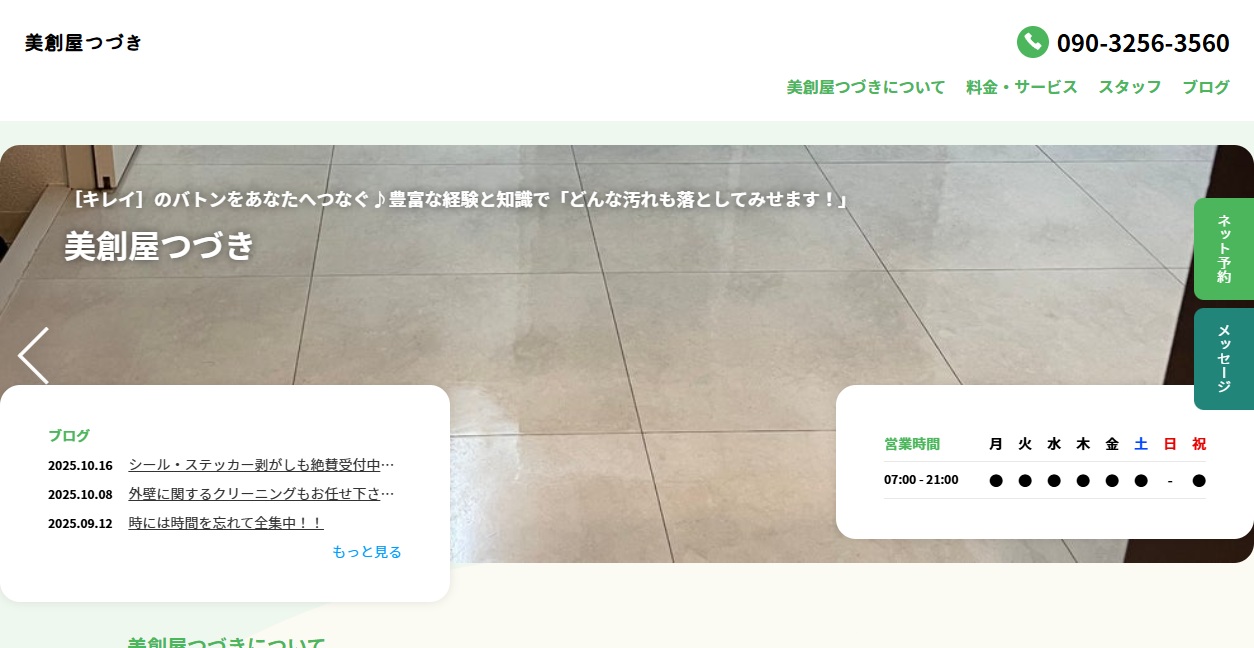The width and height of the screenshot is (1254, 648).
Task: Click the holiday 祝 availability dot
Action: (x=1198, y=480)
